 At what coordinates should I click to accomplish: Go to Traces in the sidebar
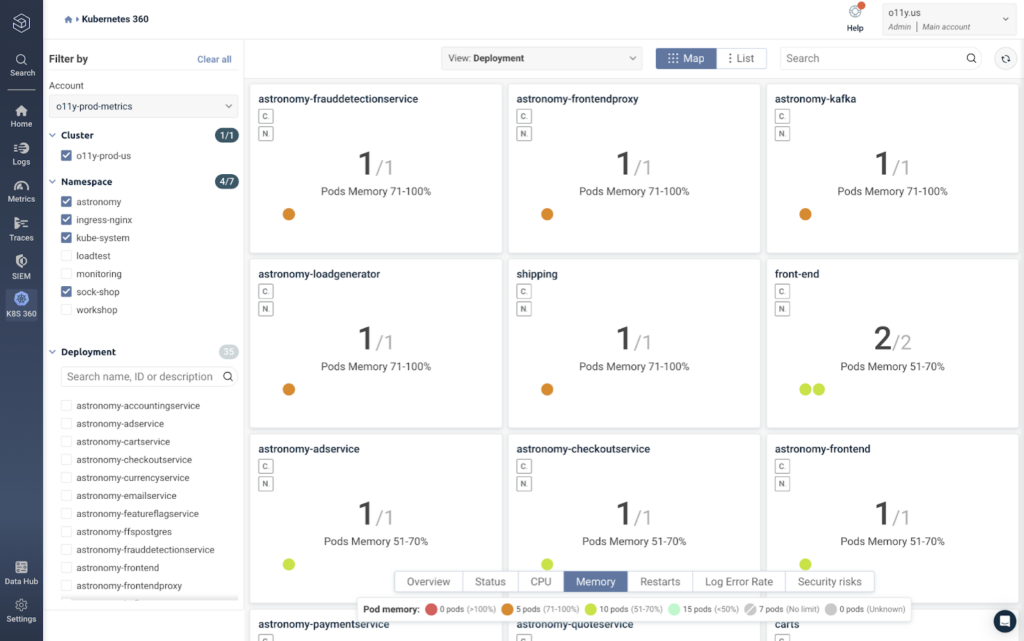(x=21, y=229)
